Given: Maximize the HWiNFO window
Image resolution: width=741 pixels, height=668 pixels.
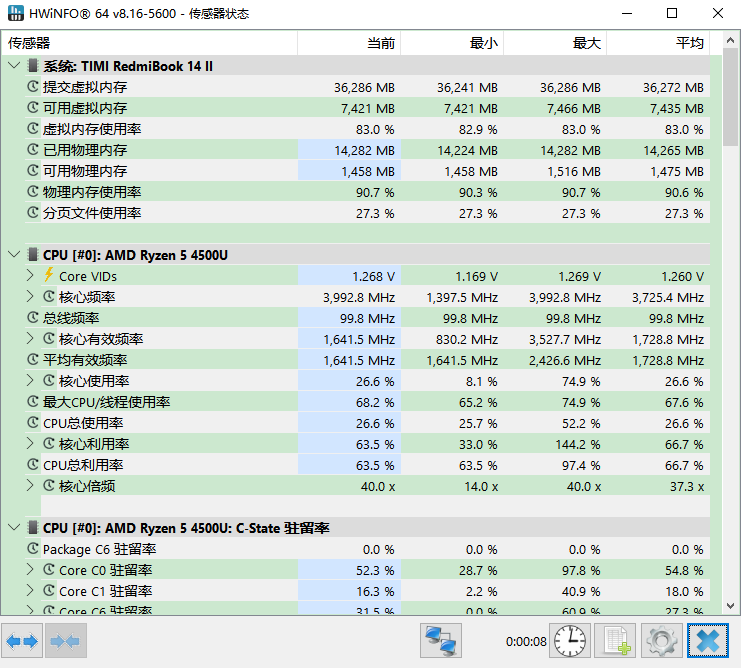Looking at the screenshot, I should (x=672, y=13).
